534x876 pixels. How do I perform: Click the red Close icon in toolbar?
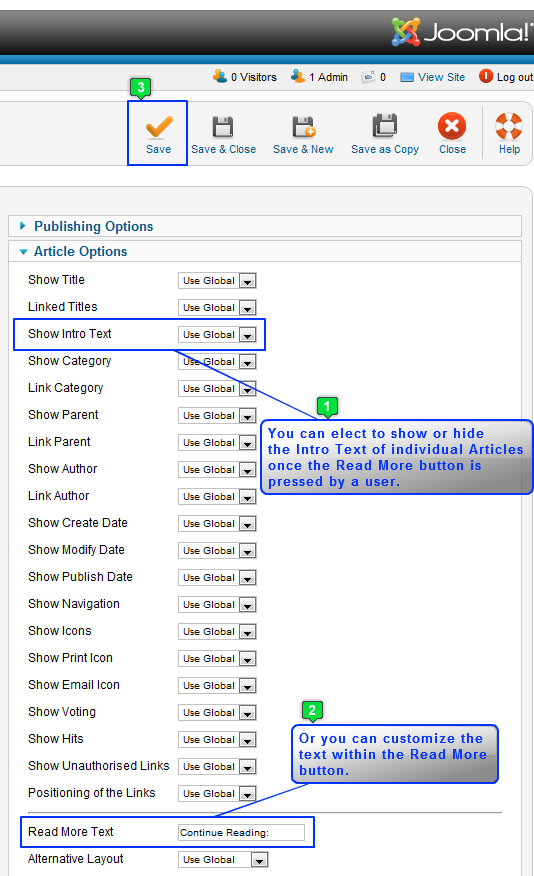452,126
